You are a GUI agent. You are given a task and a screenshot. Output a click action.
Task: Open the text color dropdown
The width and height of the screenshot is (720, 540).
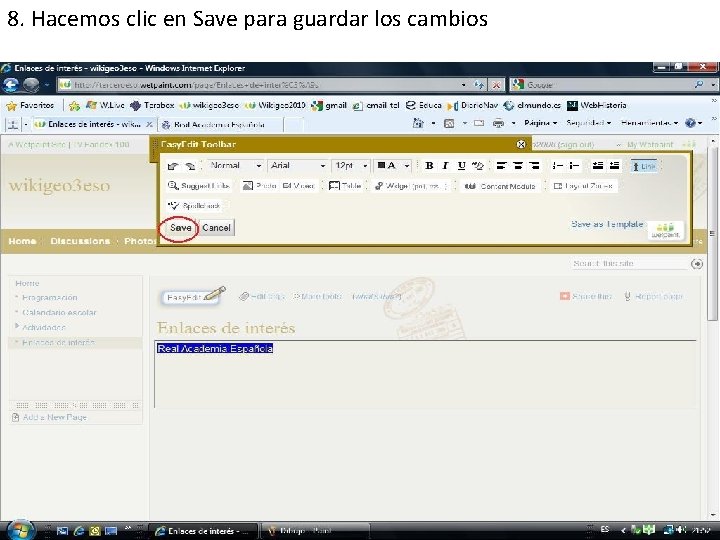pos(393,165)
